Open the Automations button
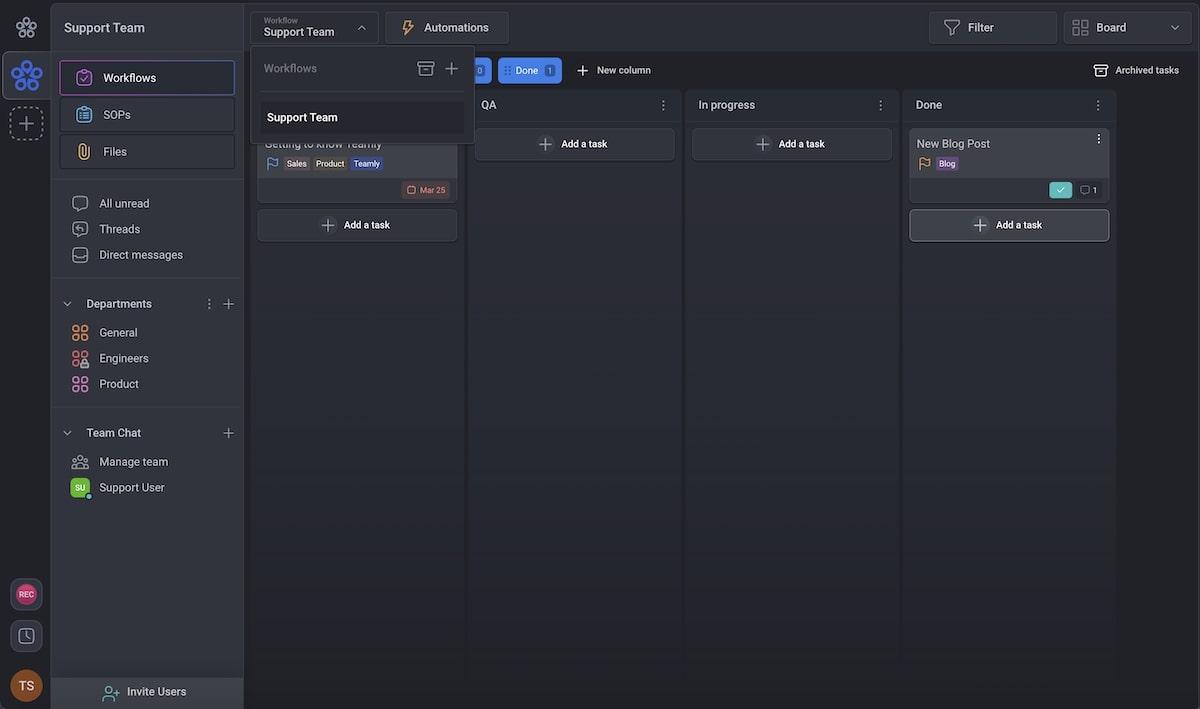This screenshot has height=709, width=1200. (x=446, y=28)
